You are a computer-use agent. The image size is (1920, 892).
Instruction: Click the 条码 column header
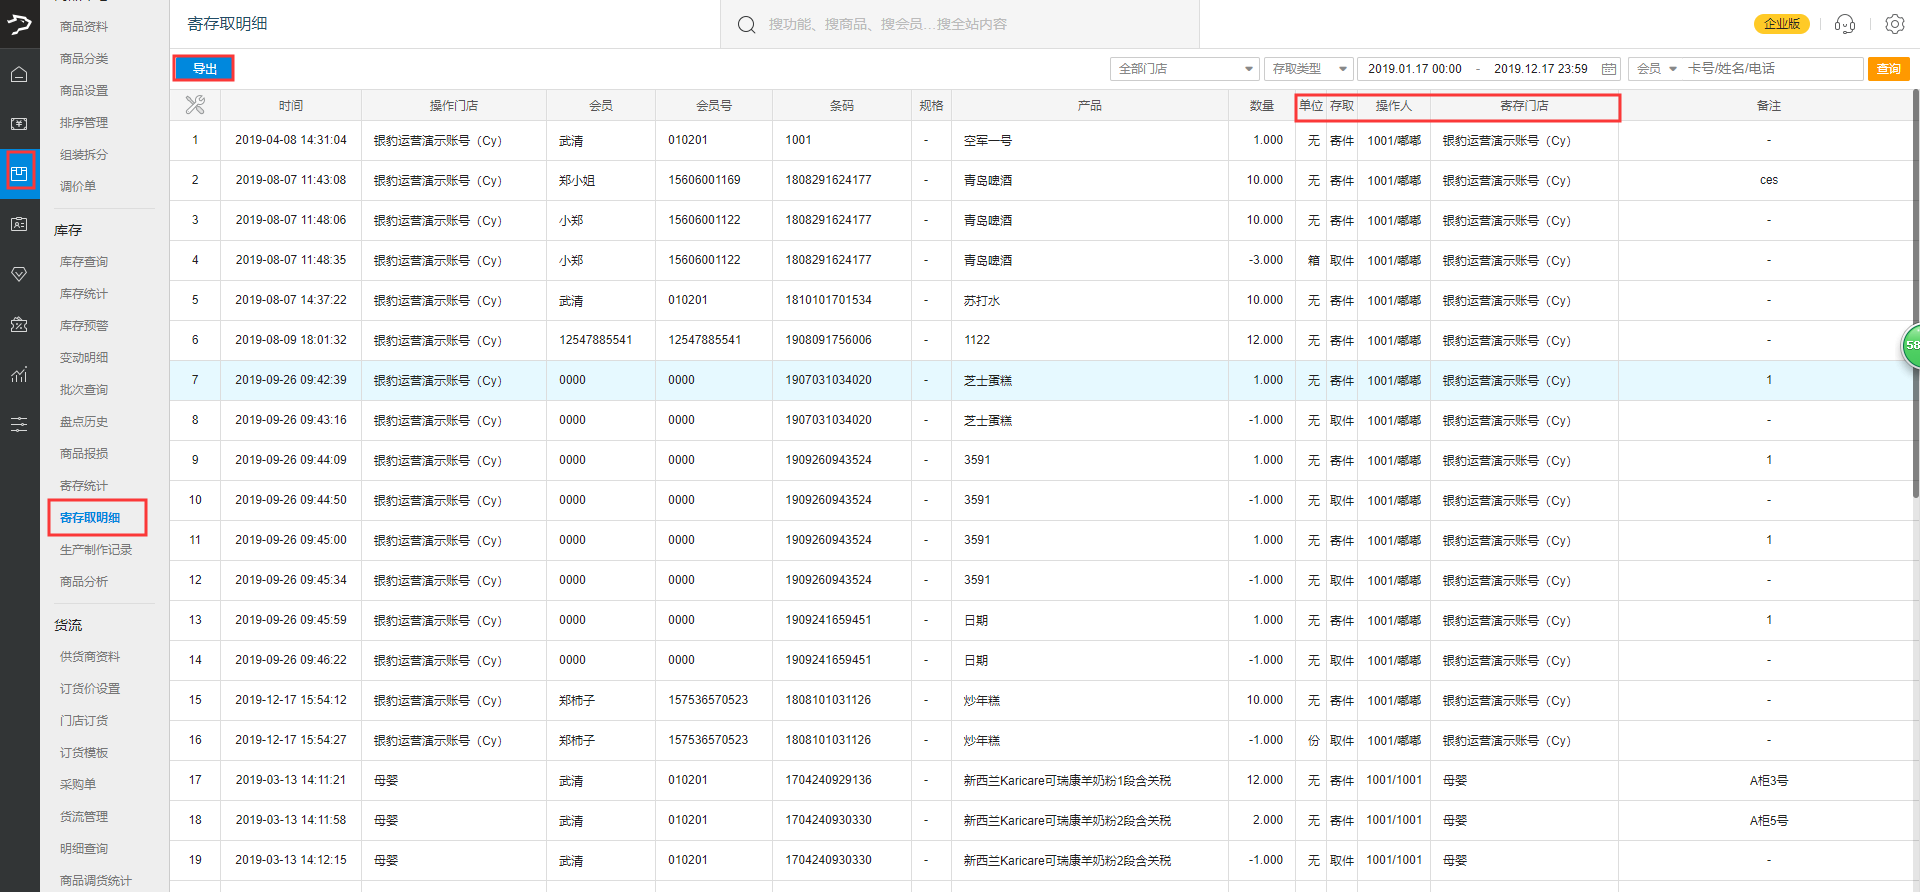point(842,105)
